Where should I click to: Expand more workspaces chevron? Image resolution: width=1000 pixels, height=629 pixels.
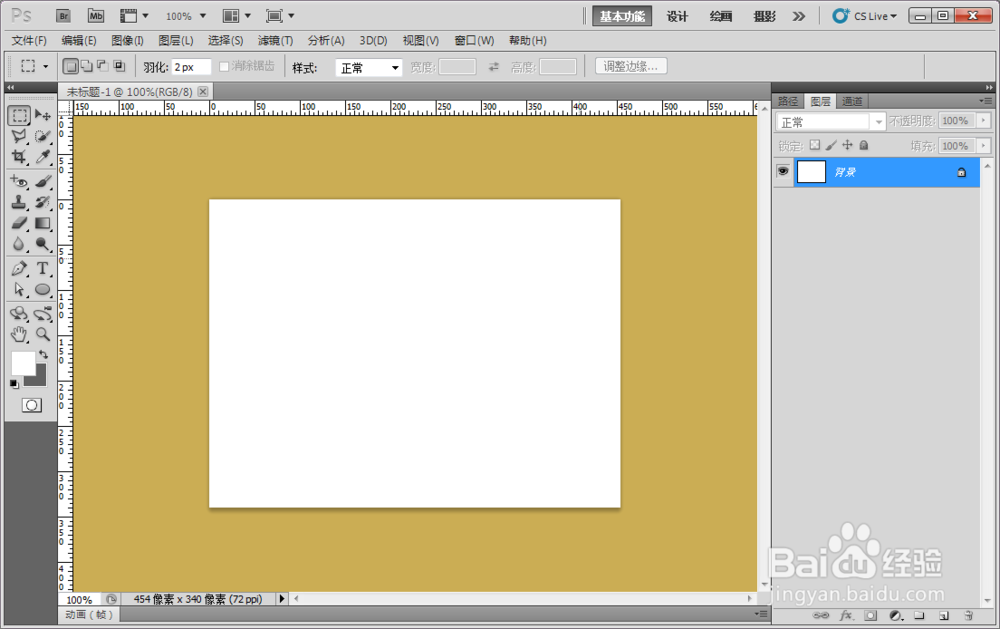798,16
